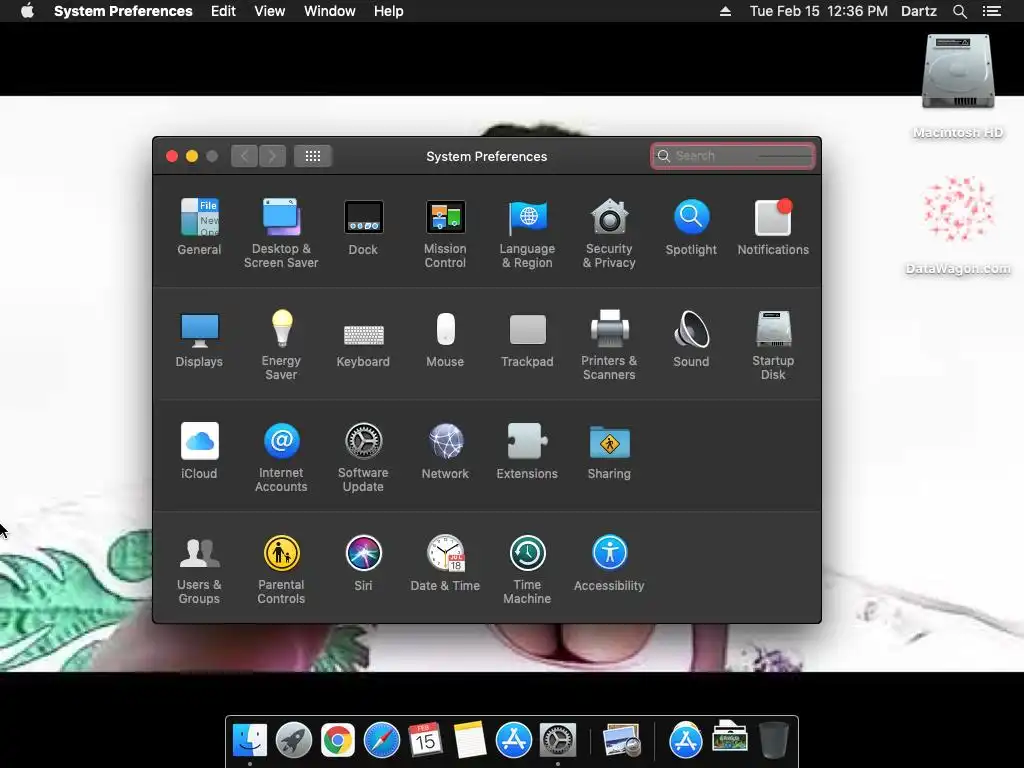
Task: Open the Sound preference pane
Action: pos(691,338)
